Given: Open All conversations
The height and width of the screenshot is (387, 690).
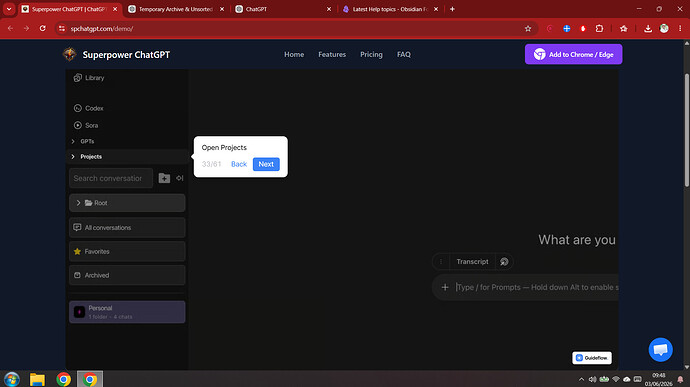Looking at the screenshot, I should tap(127, 228).
